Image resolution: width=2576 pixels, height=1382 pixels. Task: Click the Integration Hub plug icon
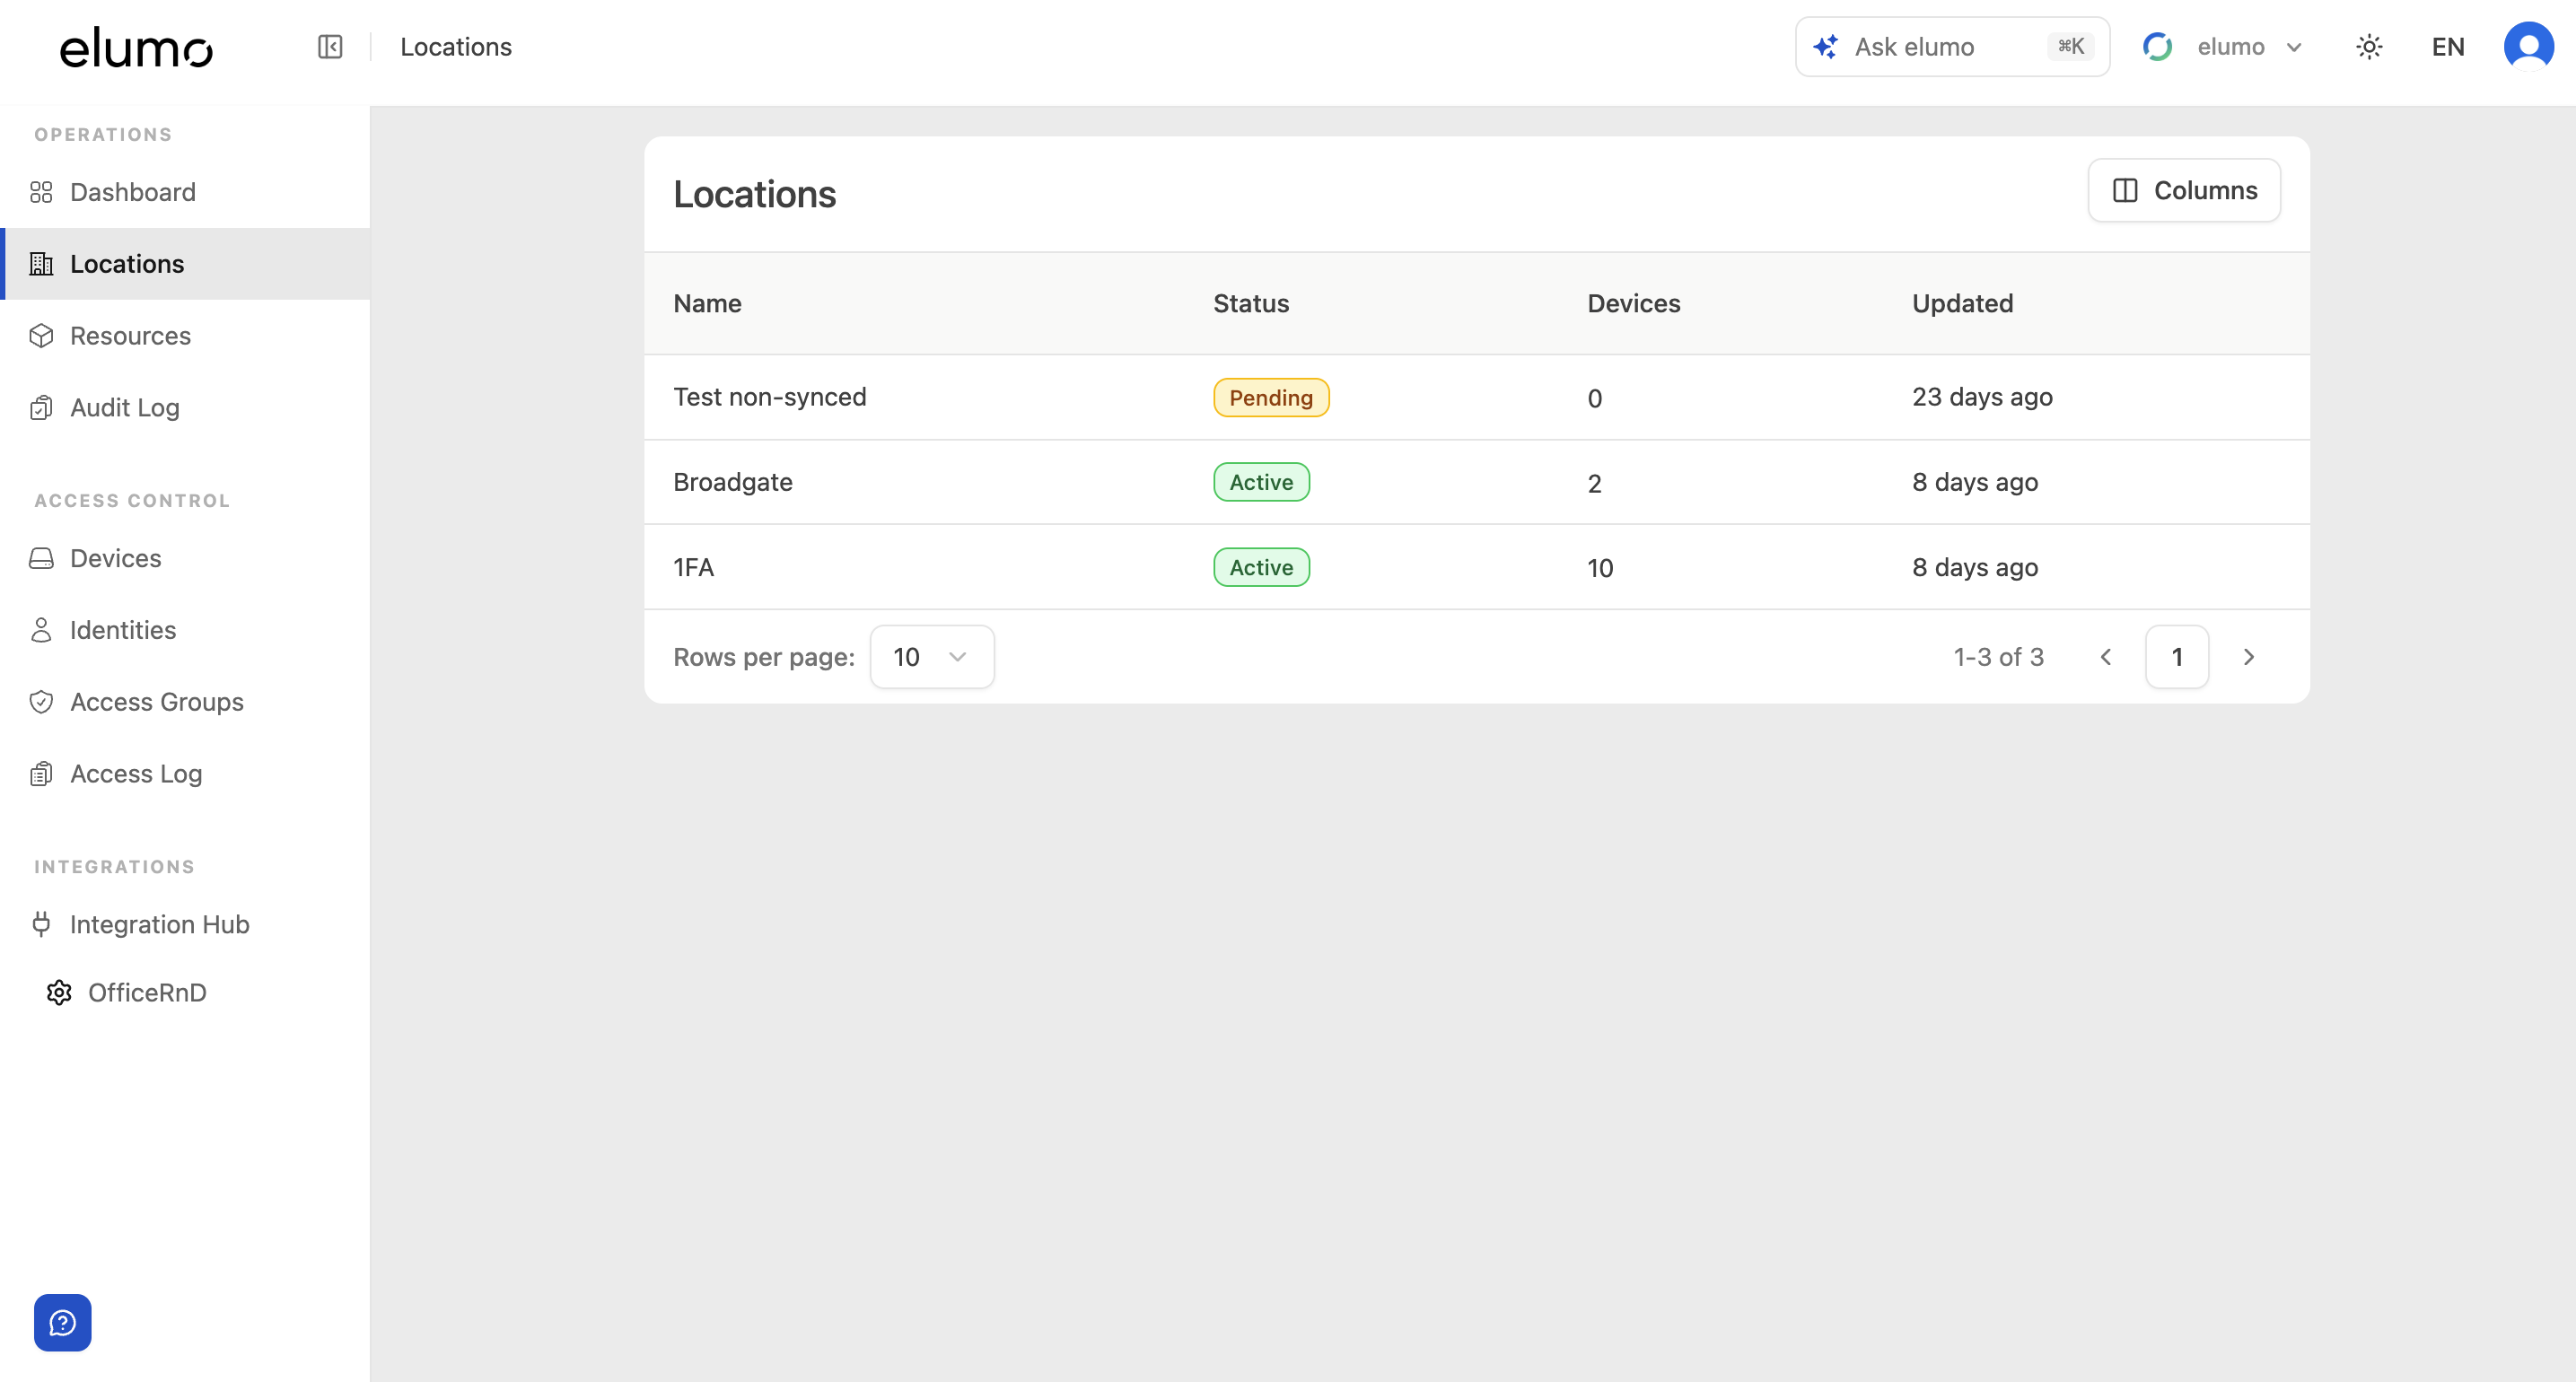pyautogui.click(x=41, y=924)
